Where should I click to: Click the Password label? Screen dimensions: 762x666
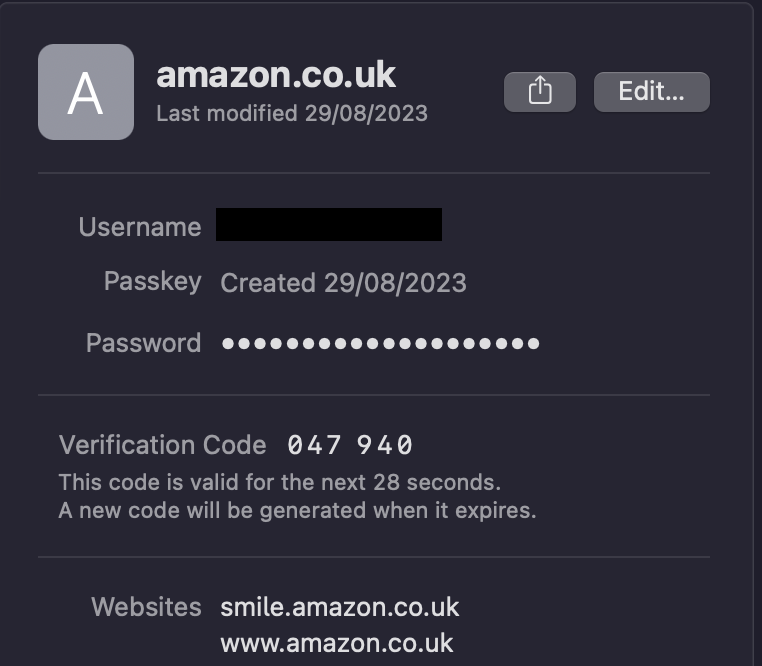coord(143,343)
